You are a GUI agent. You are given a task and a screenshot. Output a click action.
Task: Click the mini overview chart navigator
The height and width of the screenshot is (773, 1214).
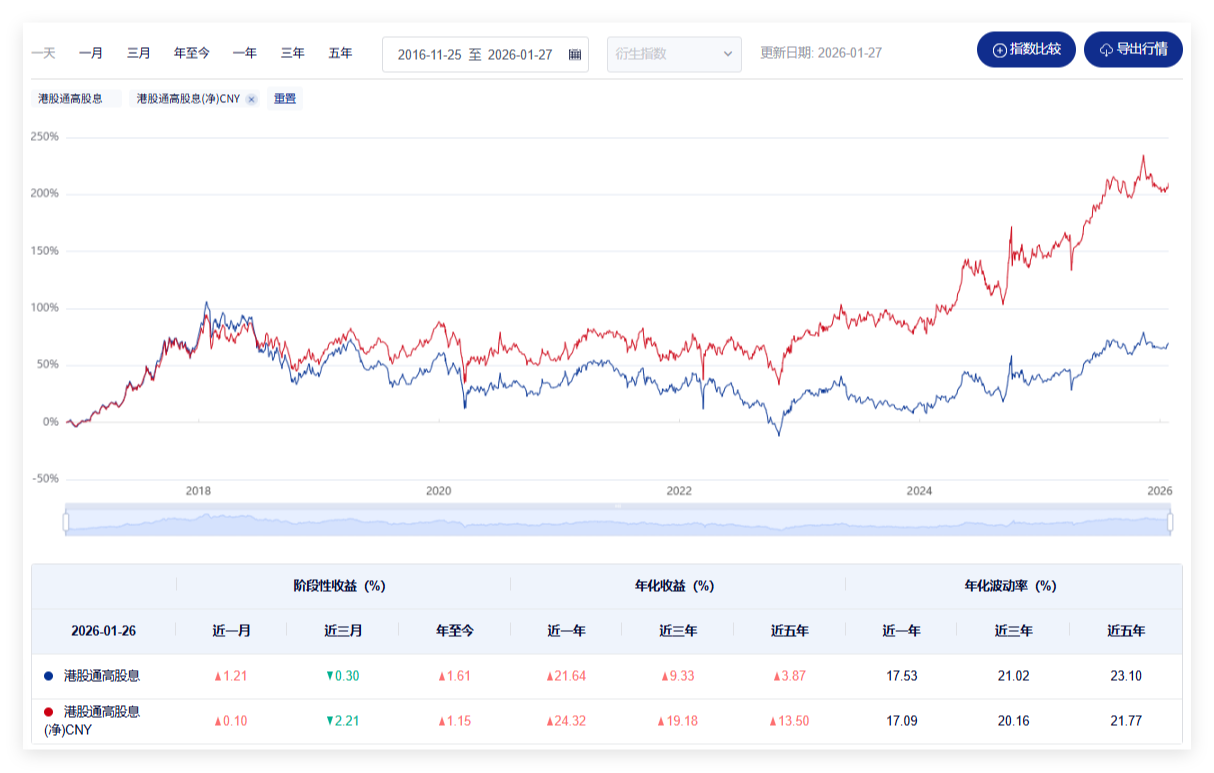coord(617,522)
